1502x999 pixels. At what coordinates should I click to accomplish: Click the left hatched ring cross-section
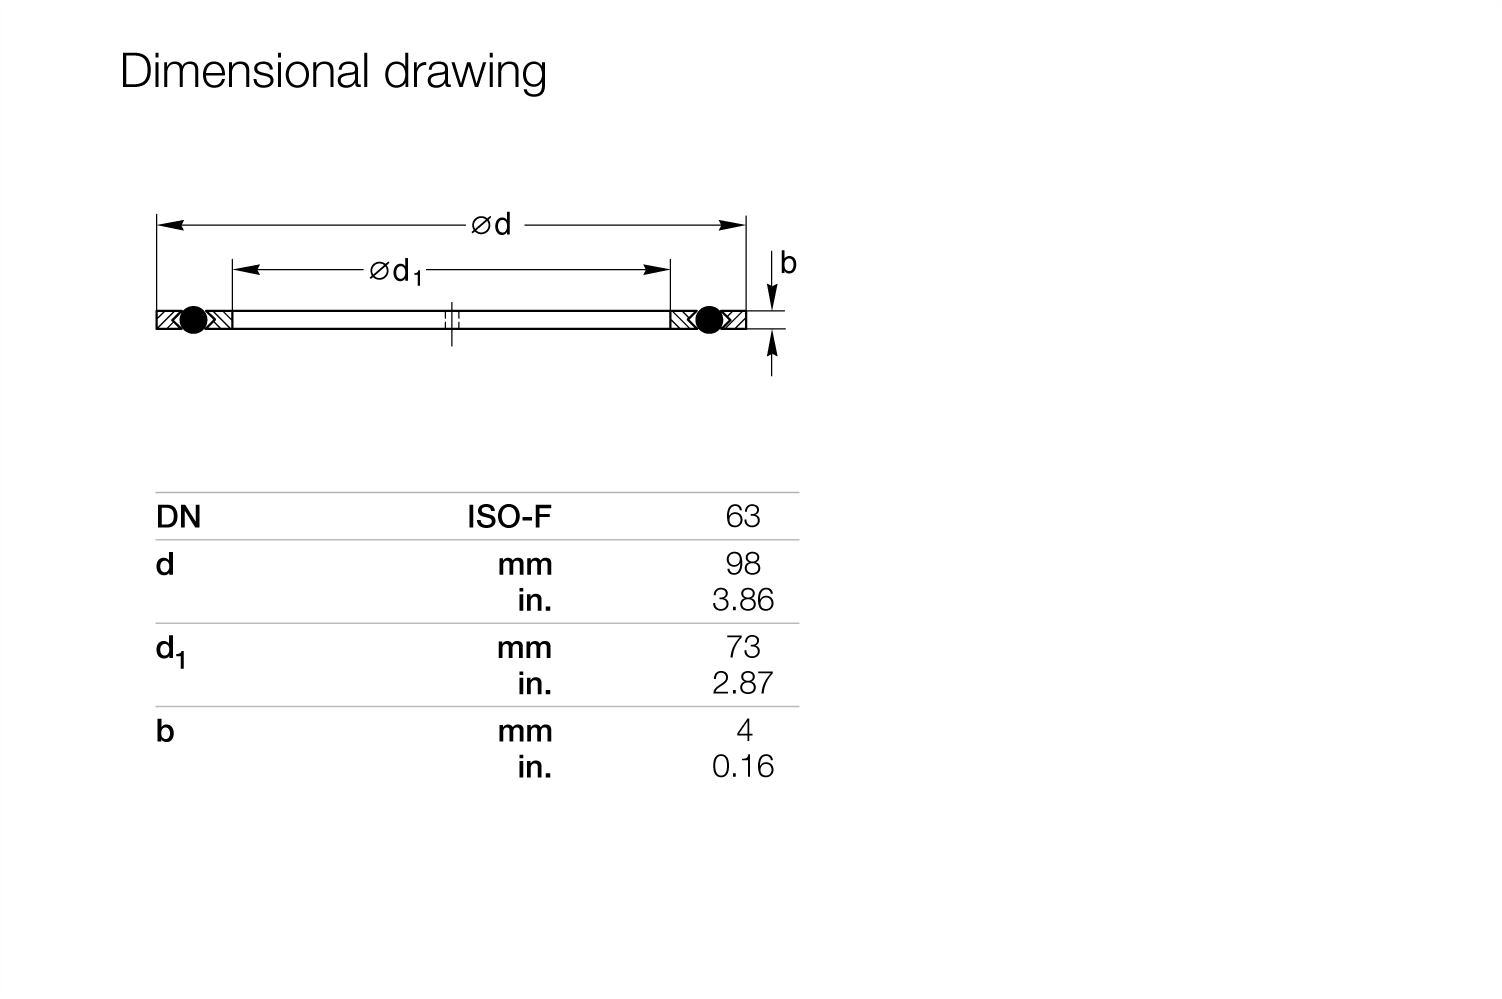coord(194,320)
